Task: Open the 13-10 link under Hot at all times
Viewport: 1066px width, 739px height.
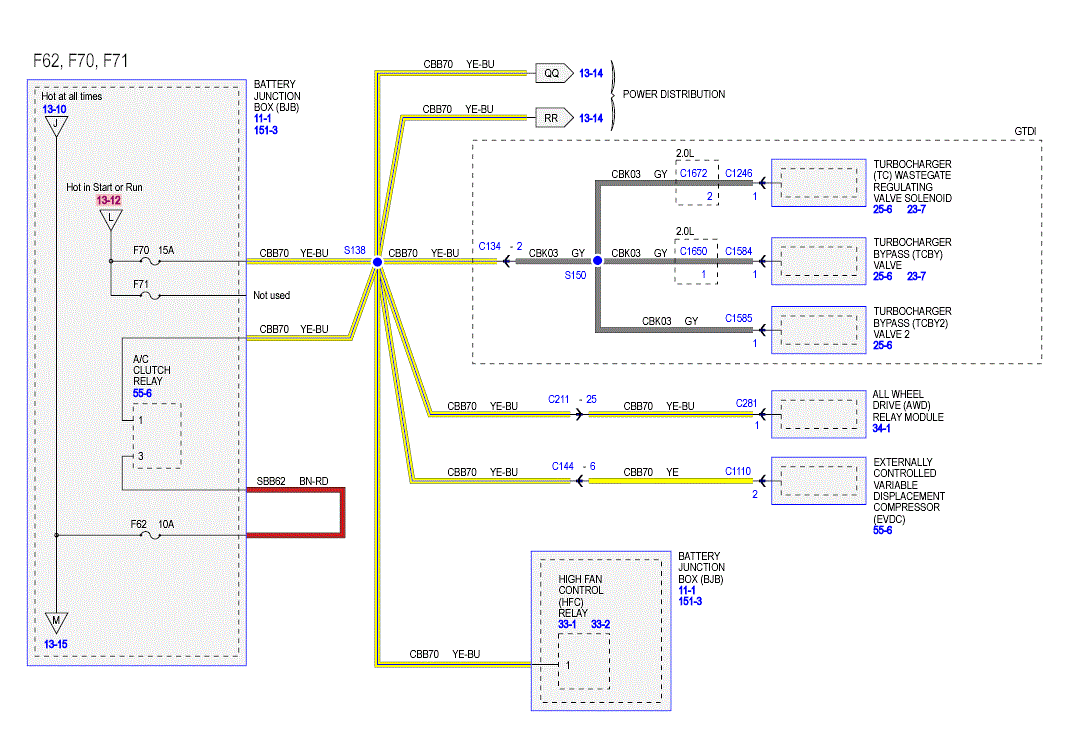Action: pyautogui.click(x=54, y=109)
